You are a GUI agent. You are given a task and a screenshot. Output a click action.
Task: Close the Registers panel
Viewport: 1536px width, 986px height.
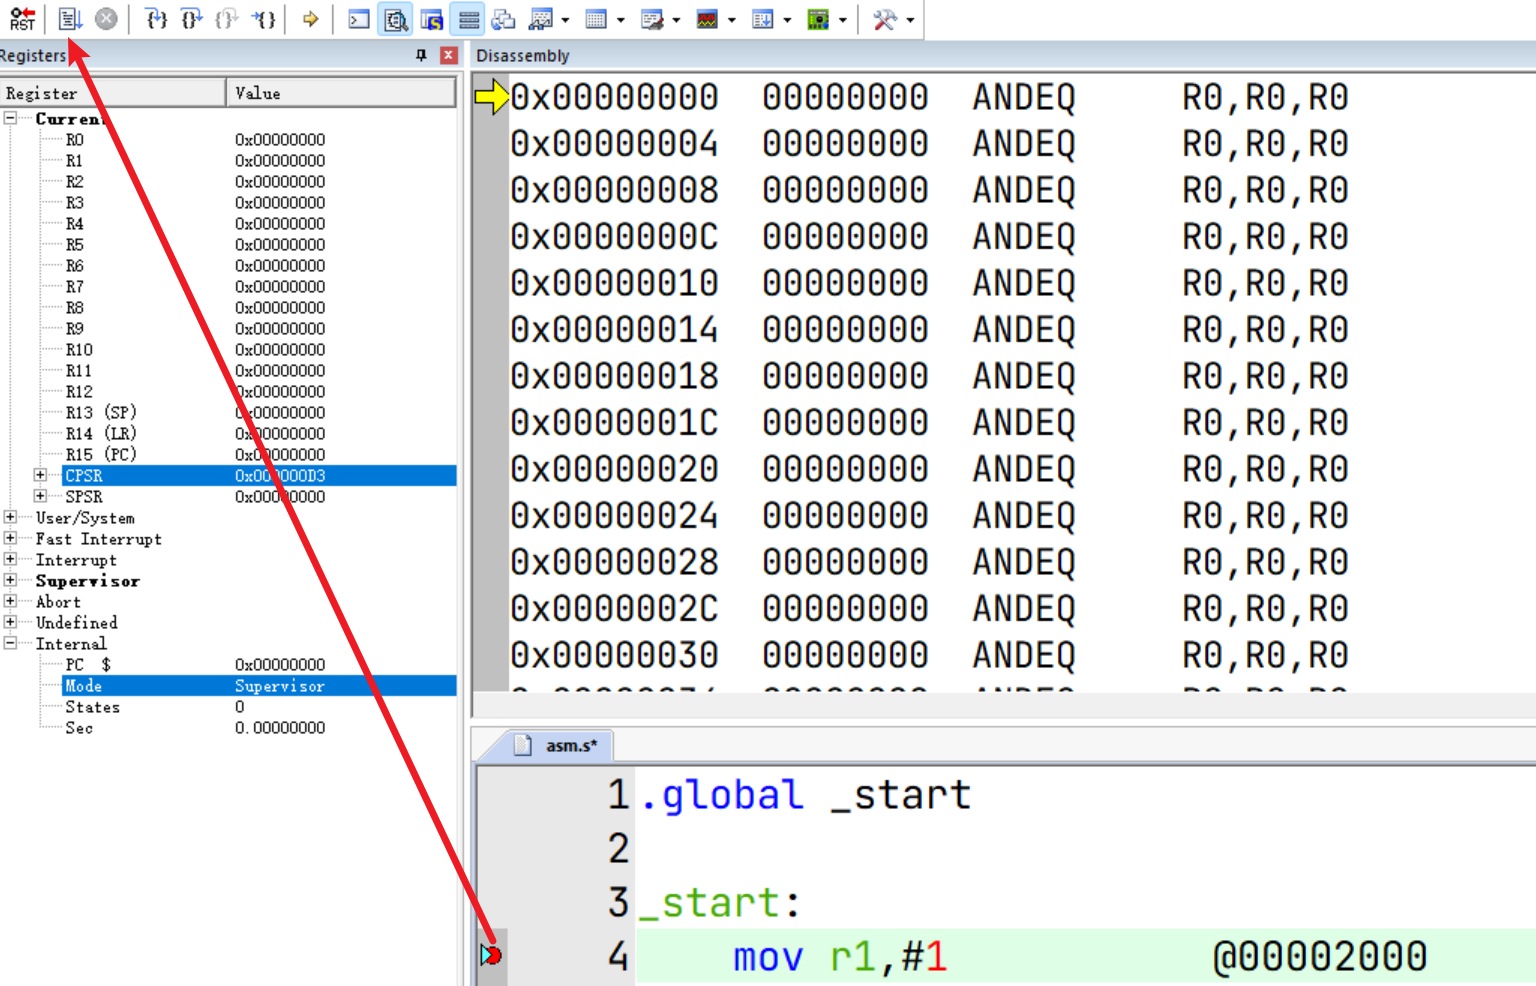tap(449, 55)
